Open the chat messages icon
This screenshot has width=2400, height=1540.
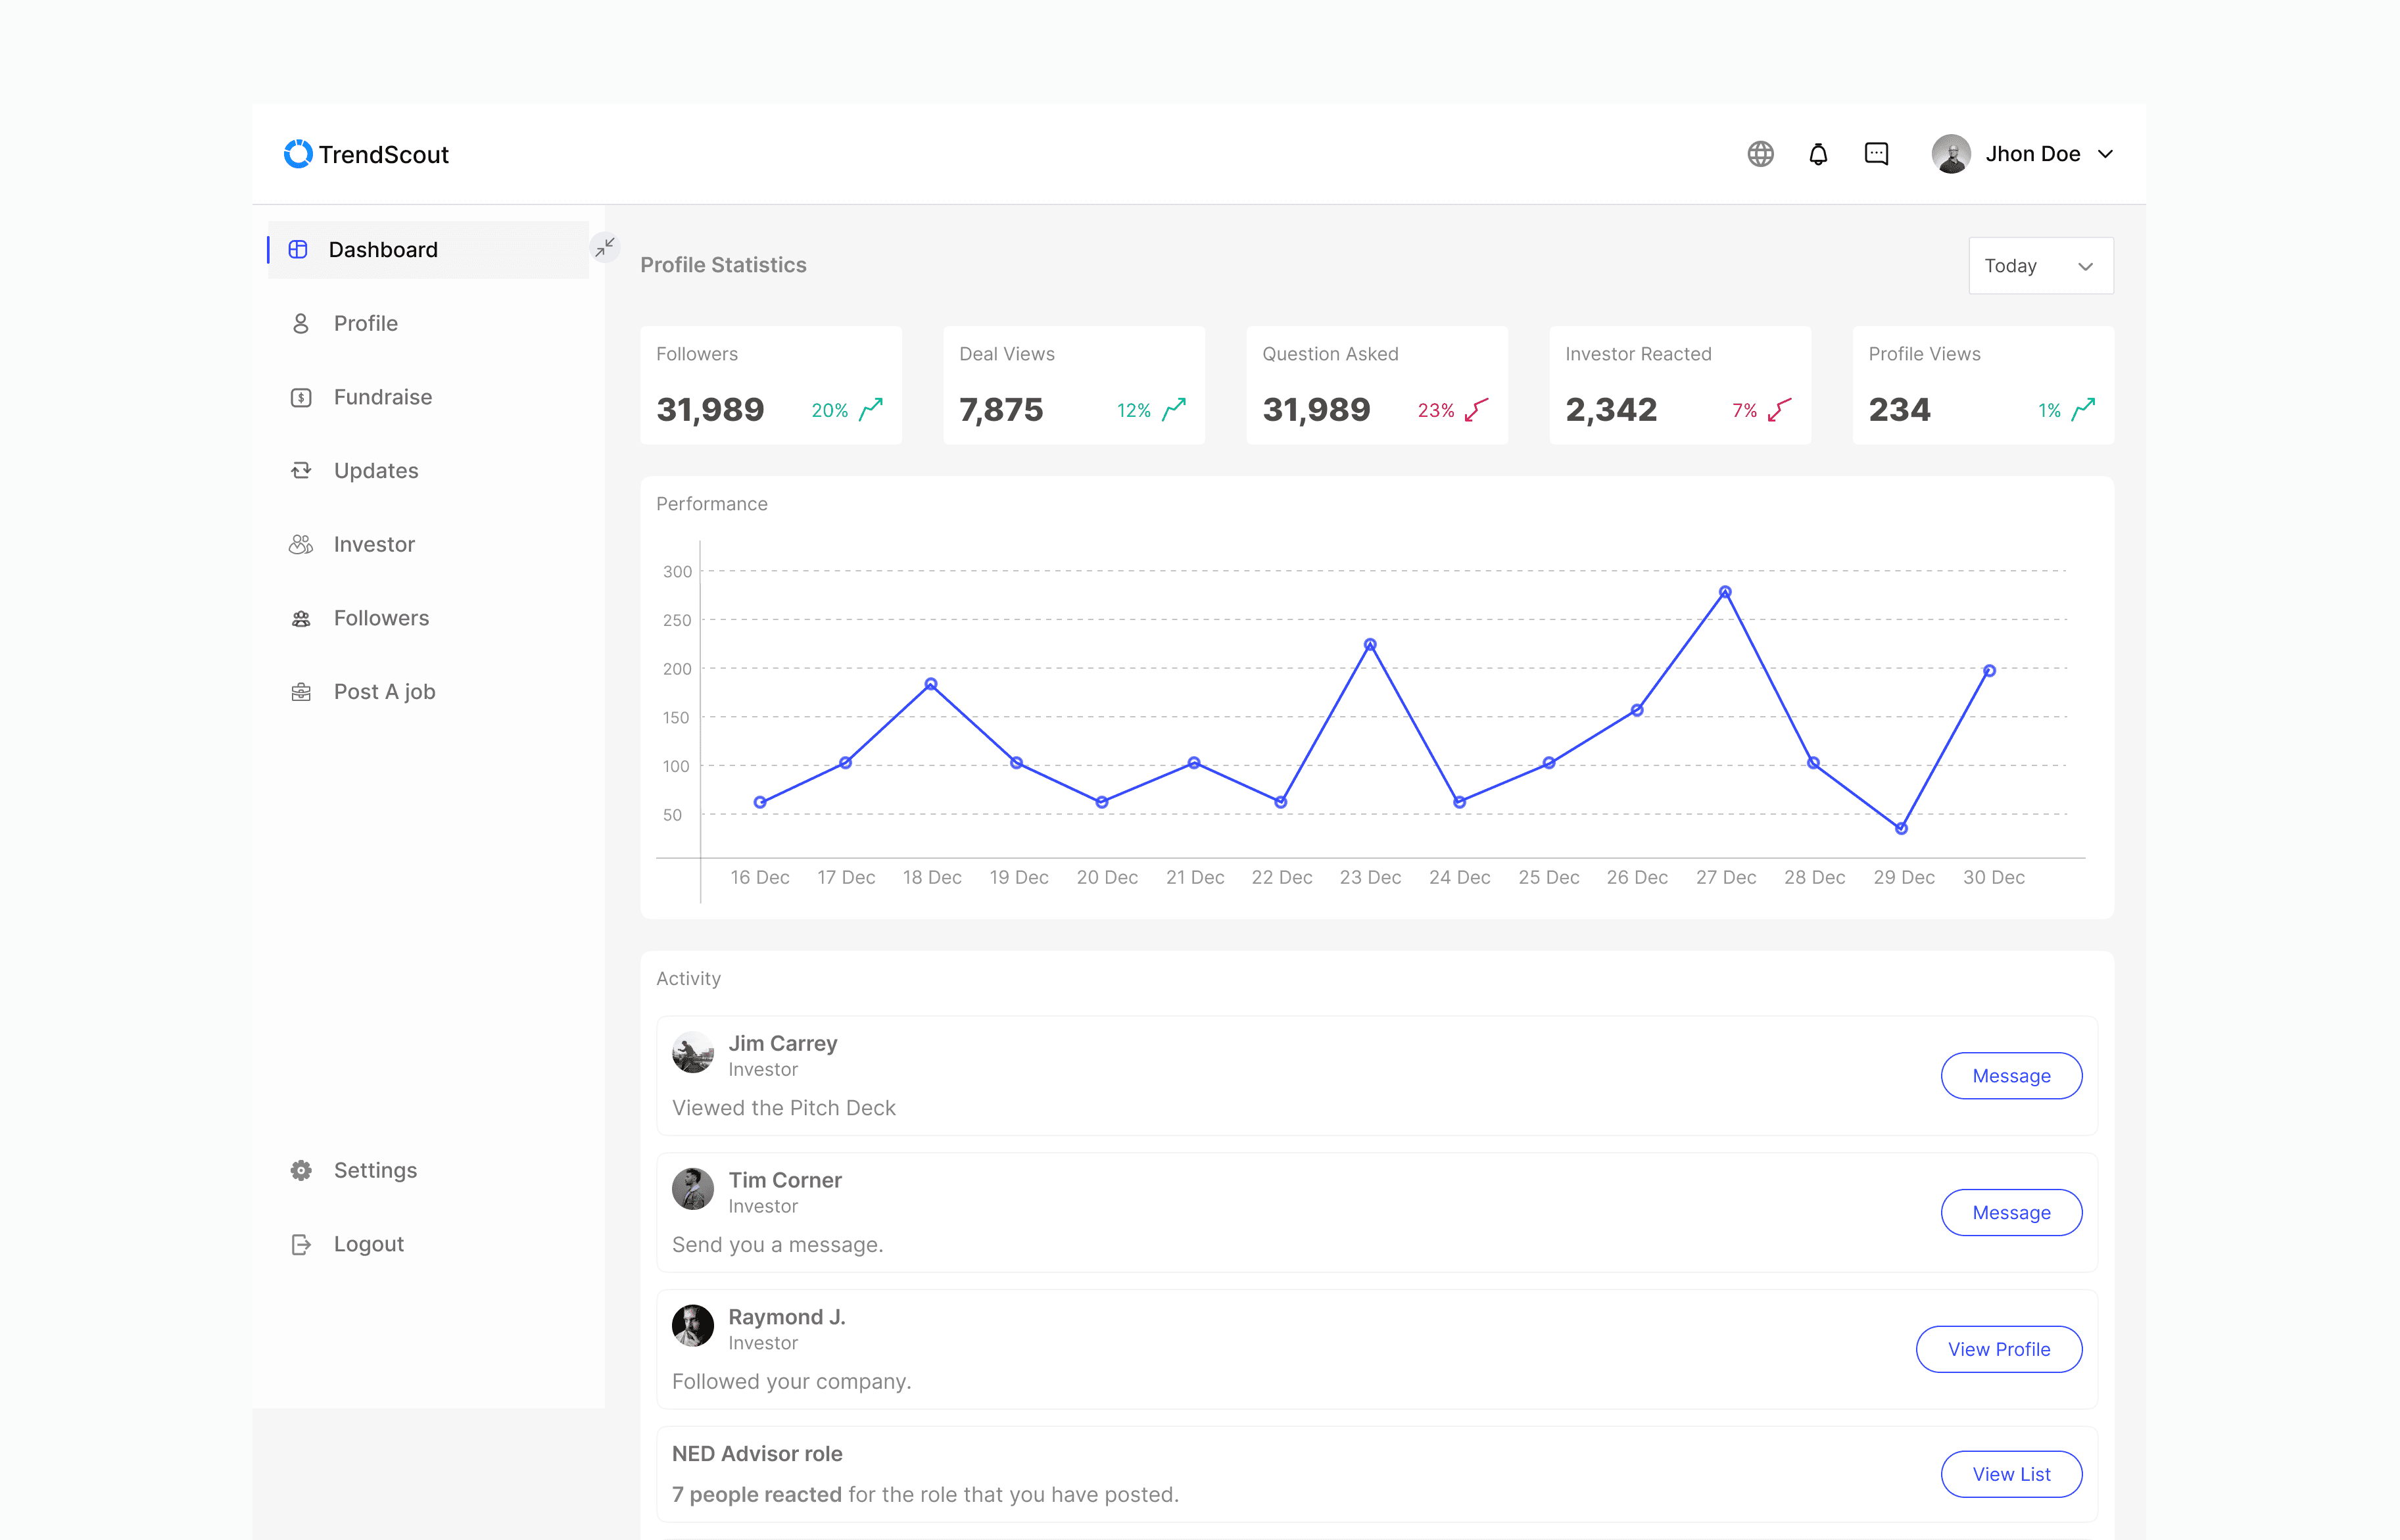point(1876,154)
